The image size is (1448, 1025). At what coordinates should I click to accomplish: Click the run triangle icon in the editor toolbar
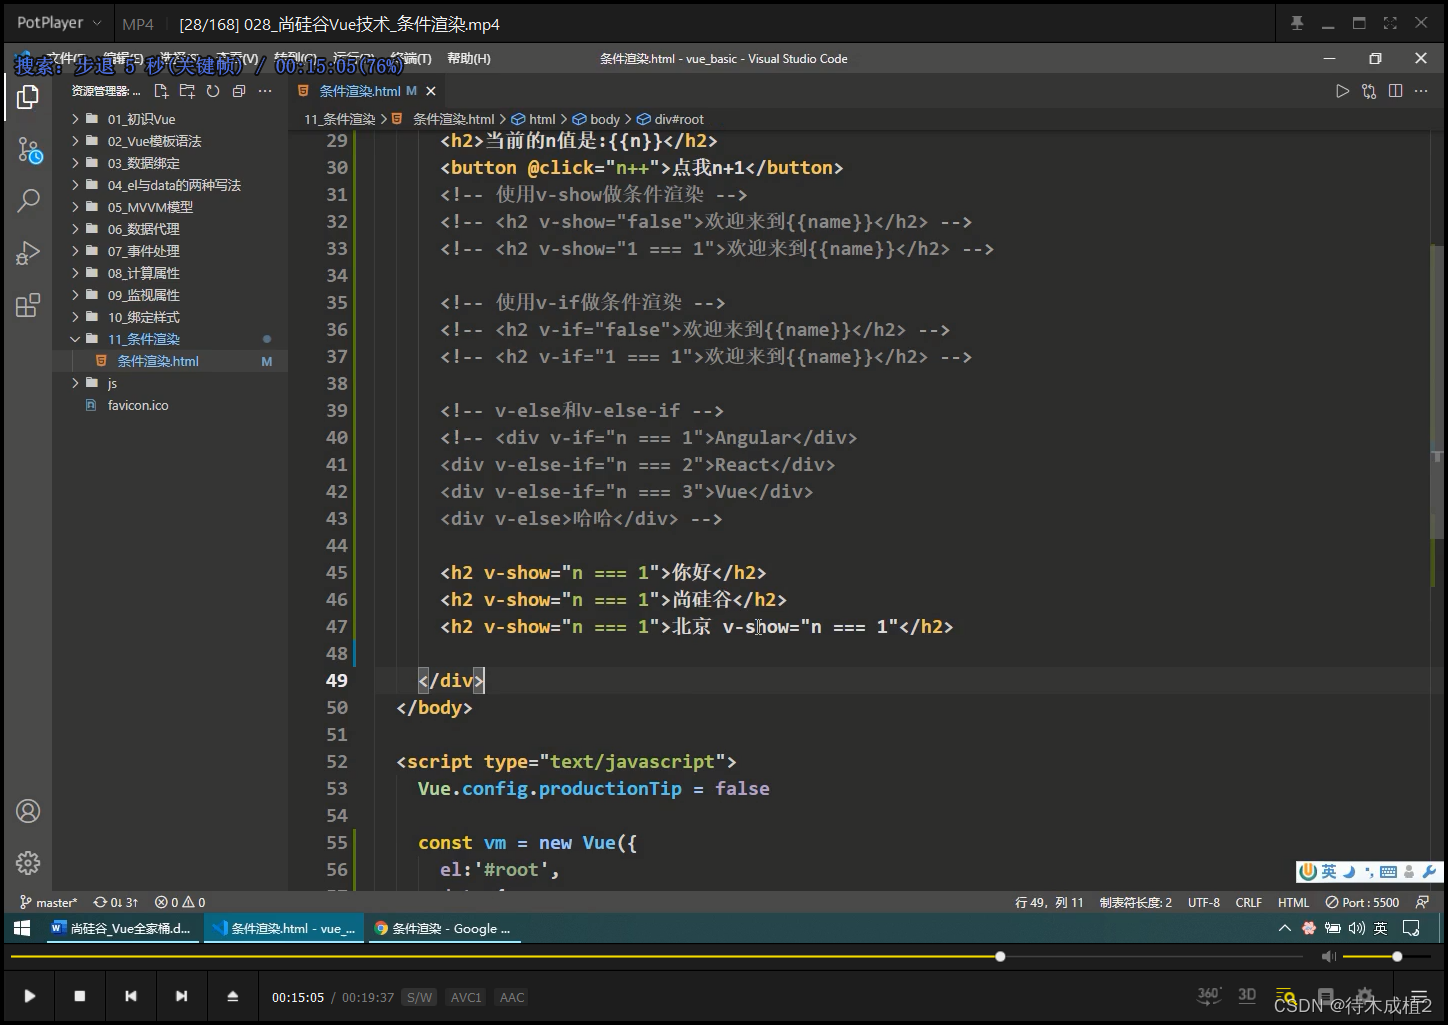pos(1342,91)
